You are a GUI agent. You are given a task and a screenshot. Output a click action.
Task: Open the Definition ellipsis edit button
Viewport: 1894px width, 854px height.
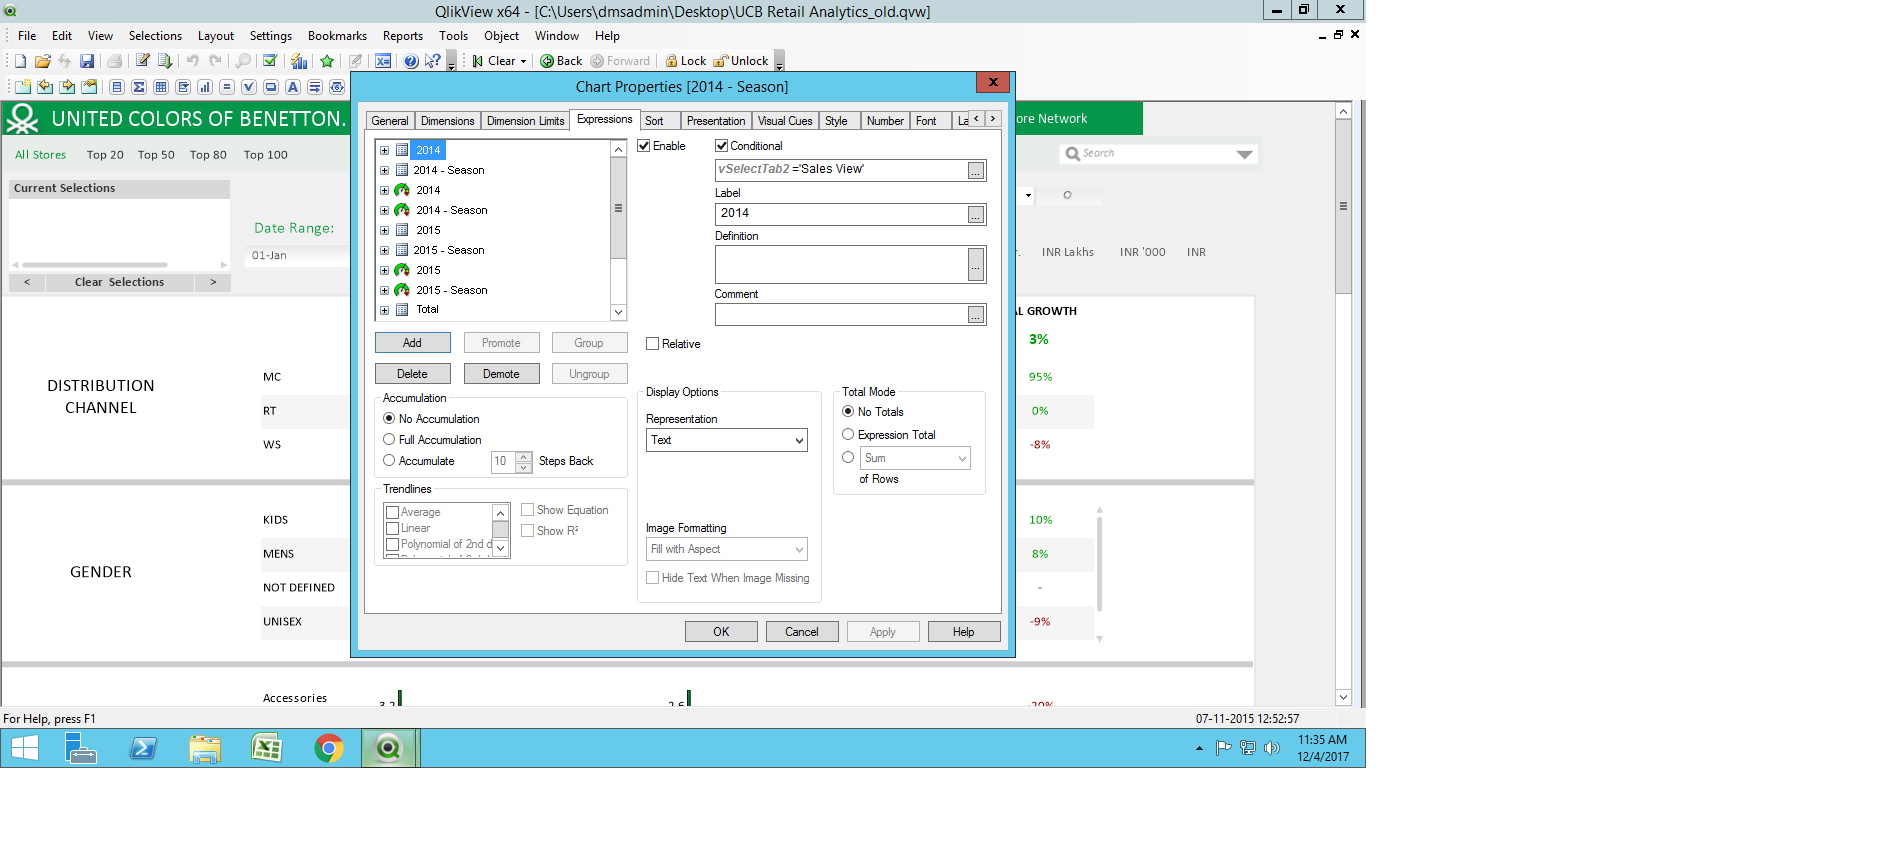click(x=976, y=265)
